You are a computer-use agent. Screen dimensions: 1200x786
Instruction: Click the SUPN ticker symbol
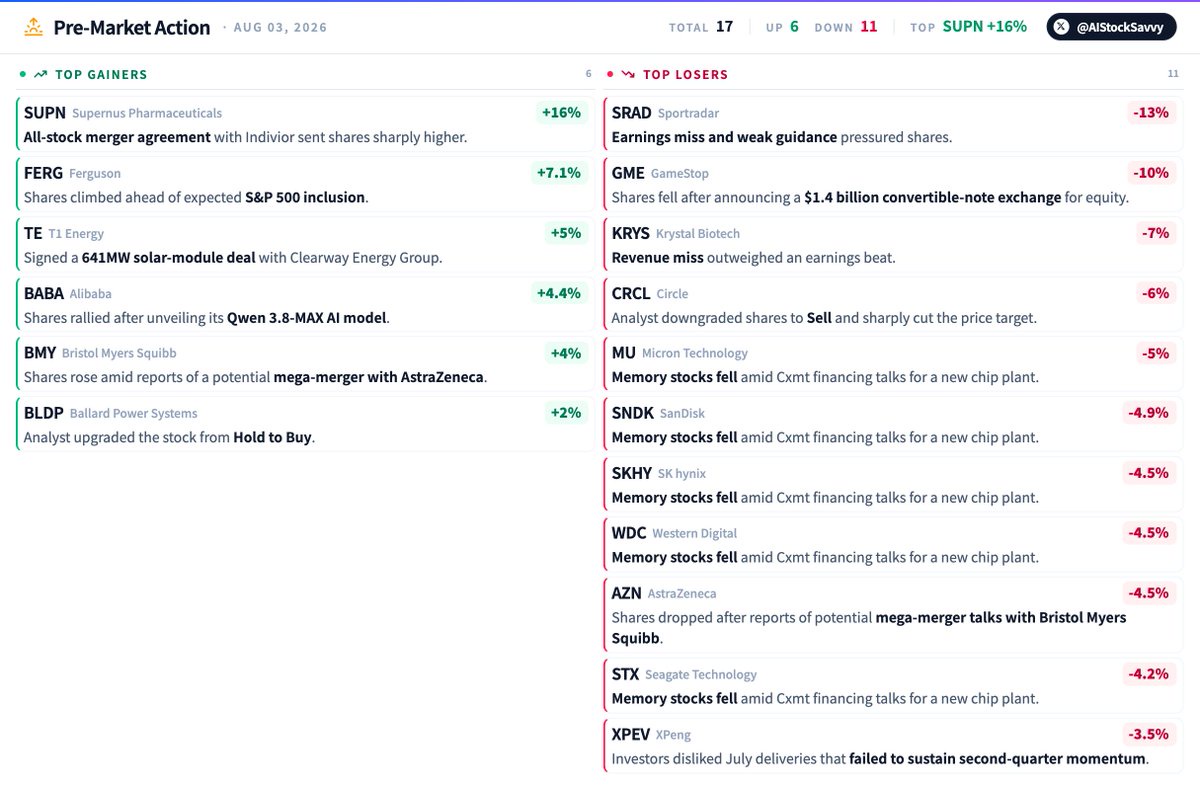44,113
